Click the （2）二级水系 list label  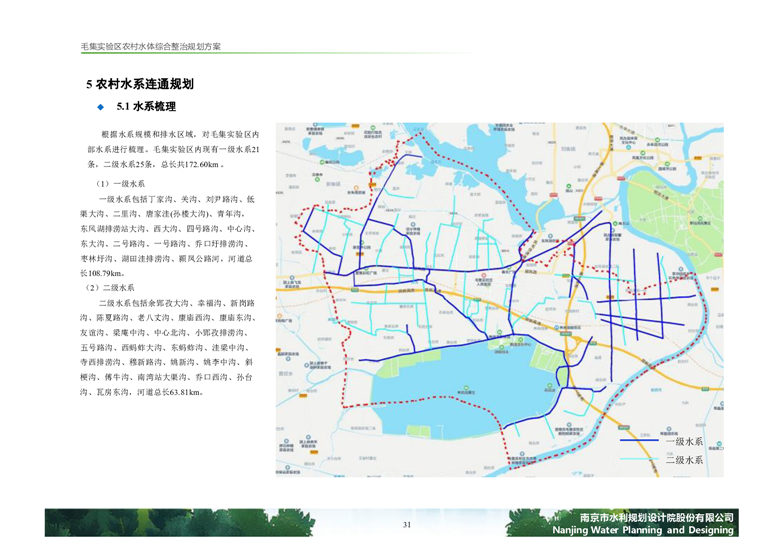(120, 287)
